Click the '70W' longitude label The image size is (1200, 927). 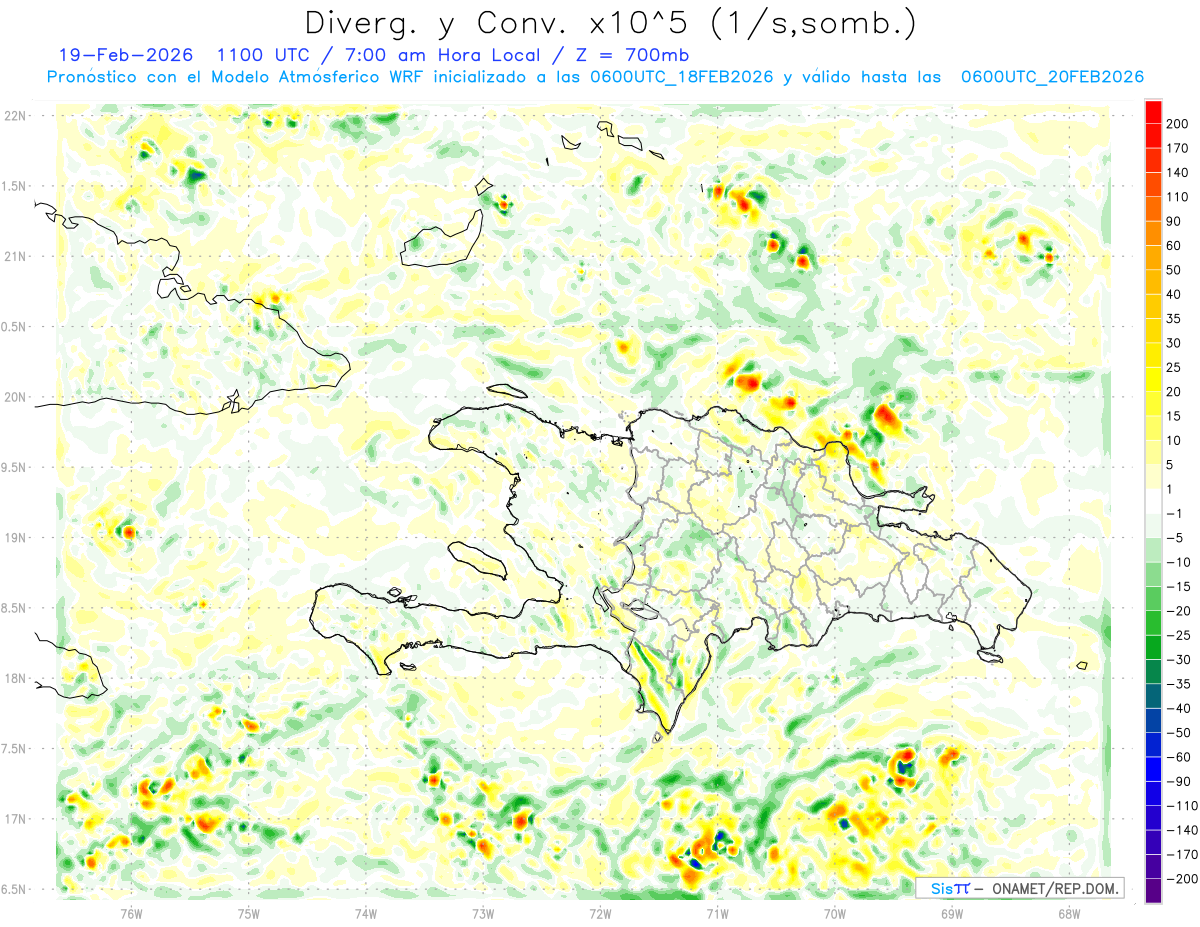tap(835, 914)
